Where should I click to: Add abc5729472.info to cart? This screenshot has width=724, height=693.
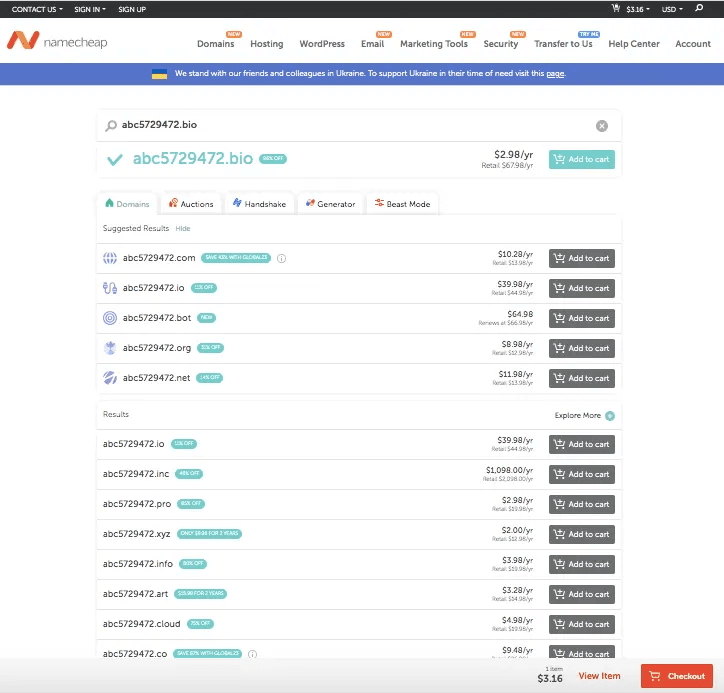[581, 565]
